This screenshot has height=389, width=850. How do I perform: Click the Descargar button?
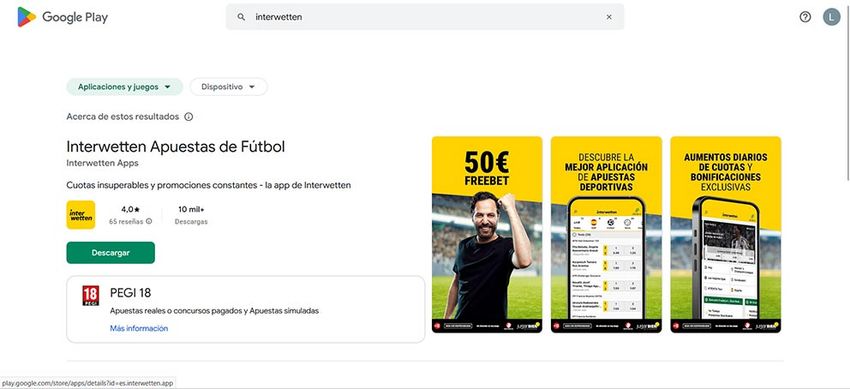click(x=111, y=252)
